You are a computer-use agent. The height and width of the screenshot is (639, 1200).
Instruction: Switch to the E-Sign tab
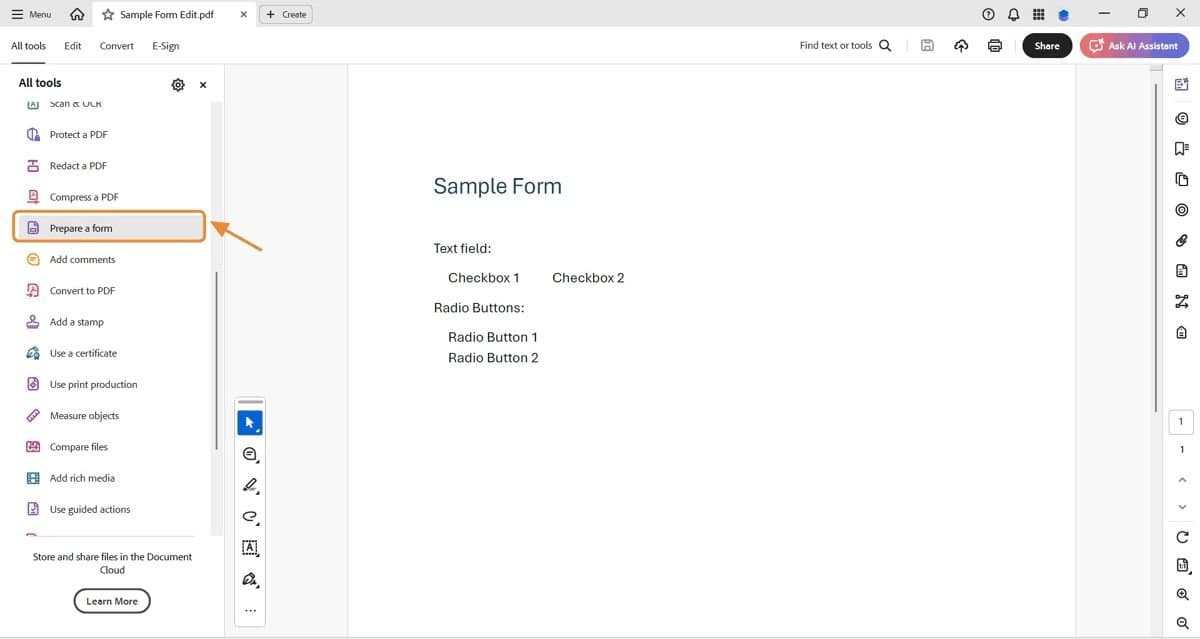165,46
